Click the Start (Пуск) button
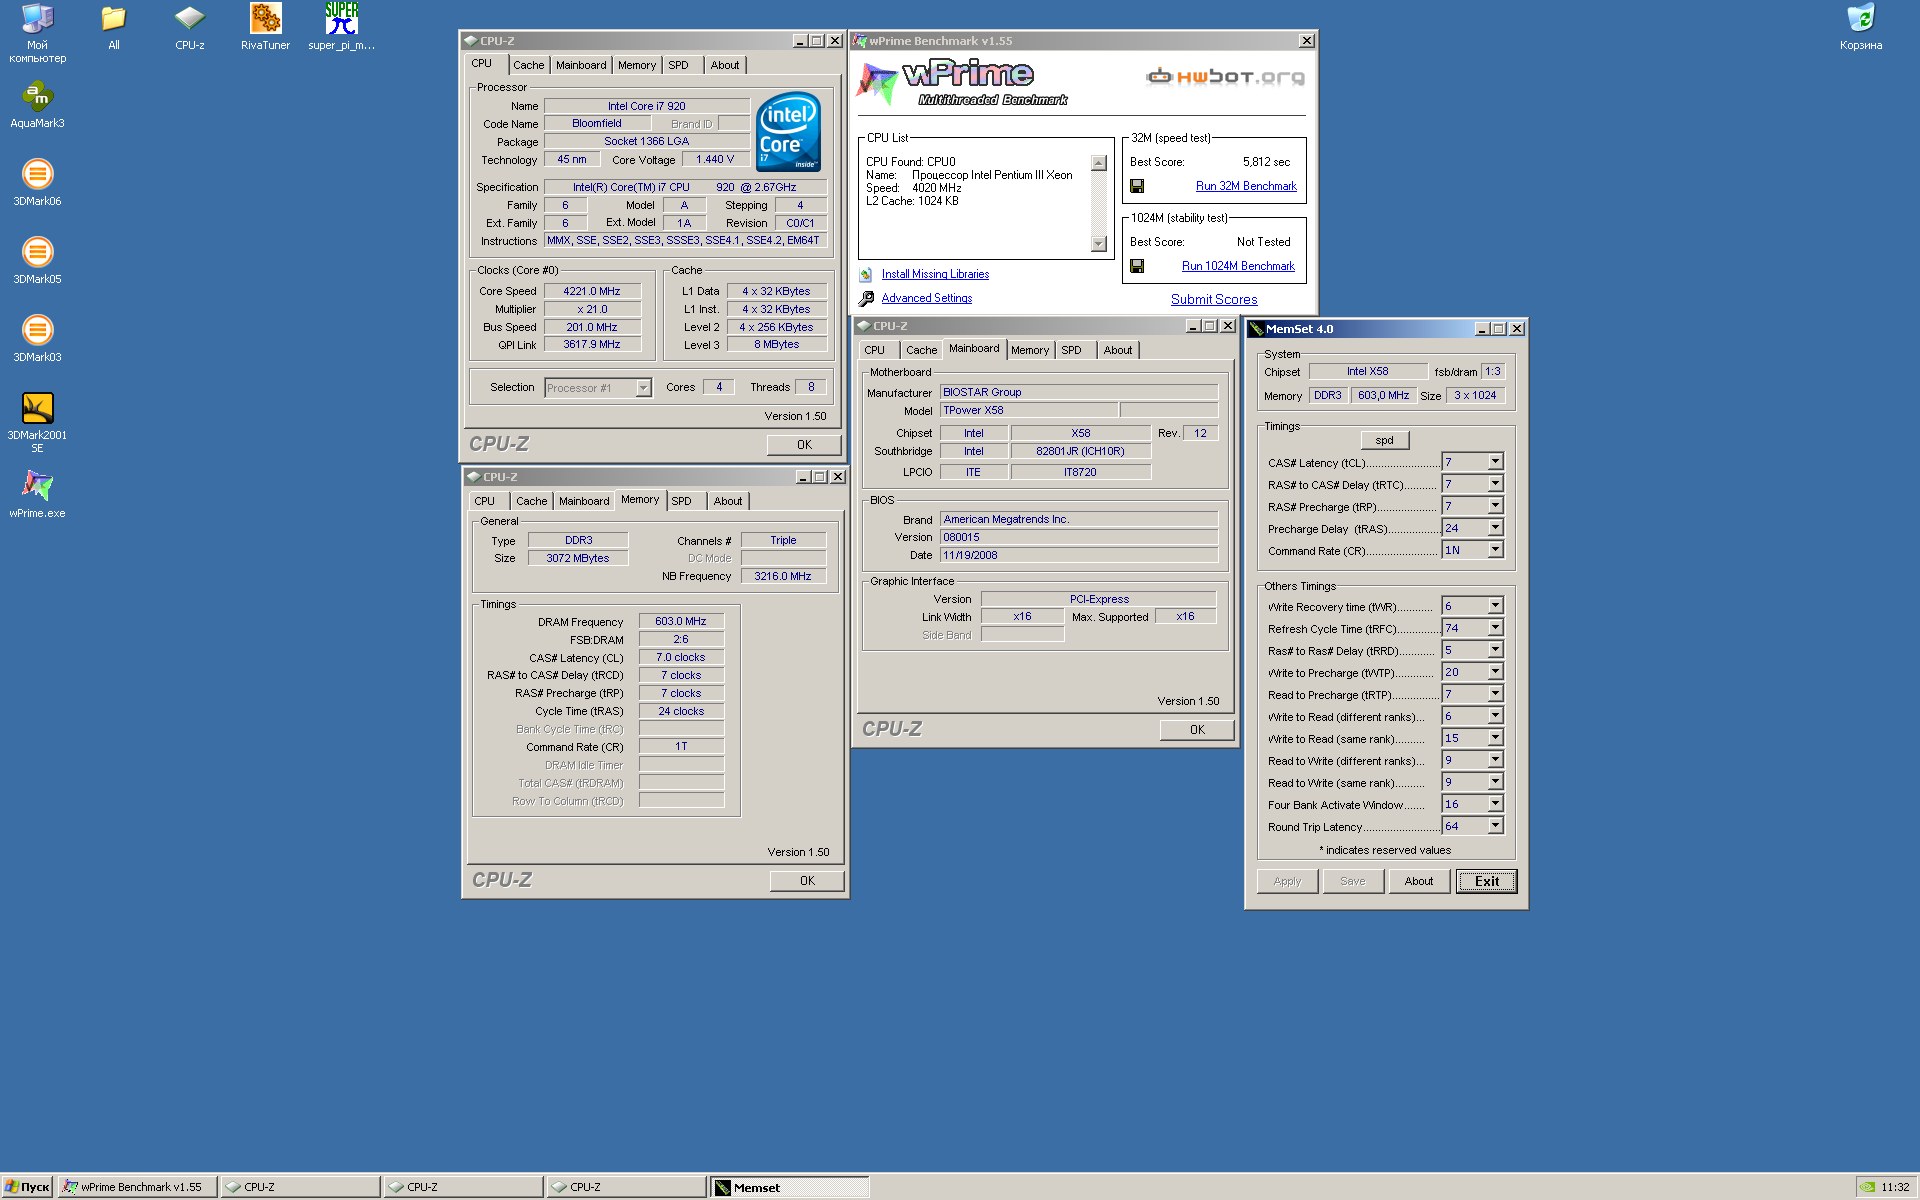The image size is (1920, 1200). pos(27,1187)
